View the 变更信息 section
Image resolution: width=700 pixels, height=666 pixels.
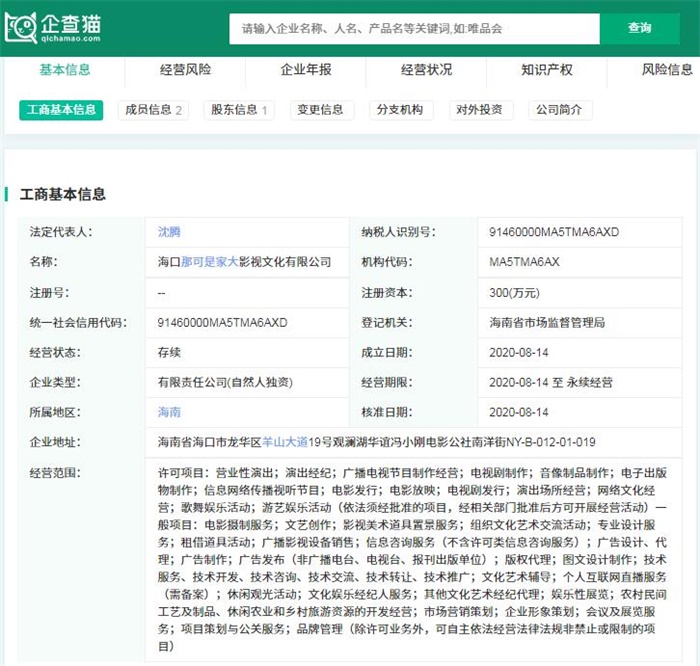tap(321, 110)
